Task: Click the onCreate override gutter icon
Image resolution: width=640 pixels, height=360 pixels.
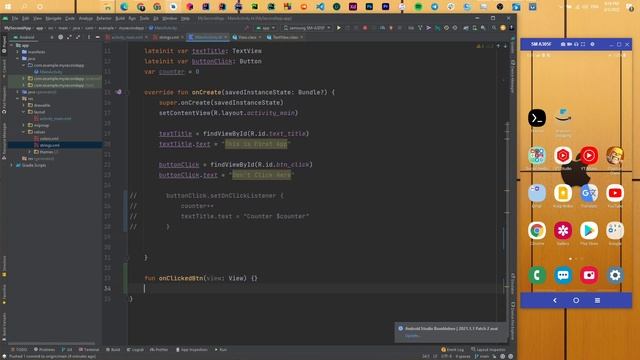Action: [x=118, y=92]
